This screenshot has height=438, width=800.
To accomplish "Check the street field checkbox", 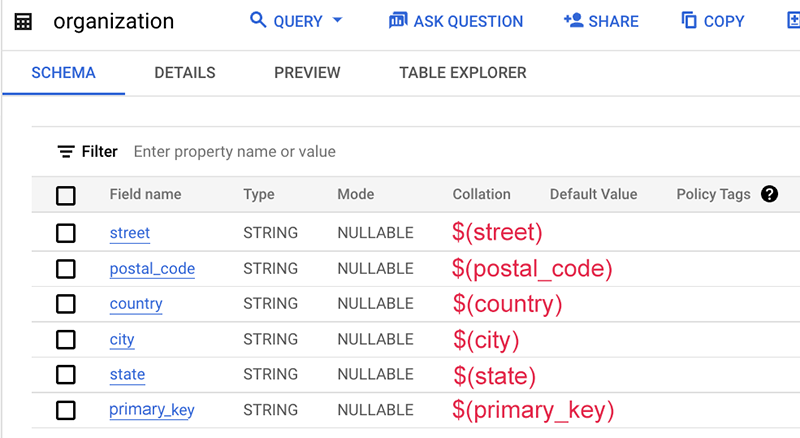I will [x=66, y=233].
